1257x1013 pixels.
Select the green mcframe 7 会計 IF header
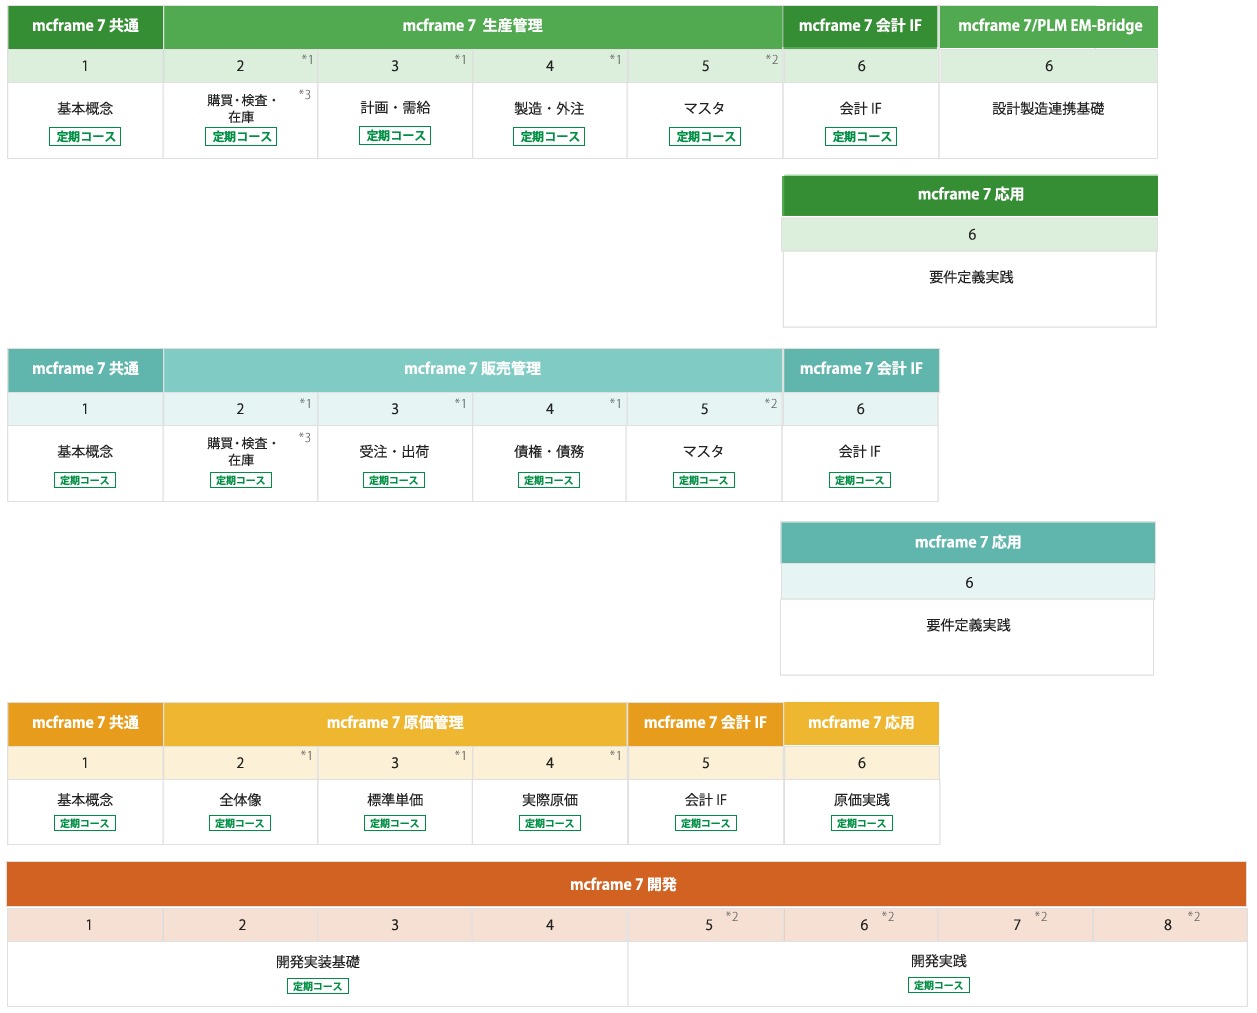[x=861, y=26]
